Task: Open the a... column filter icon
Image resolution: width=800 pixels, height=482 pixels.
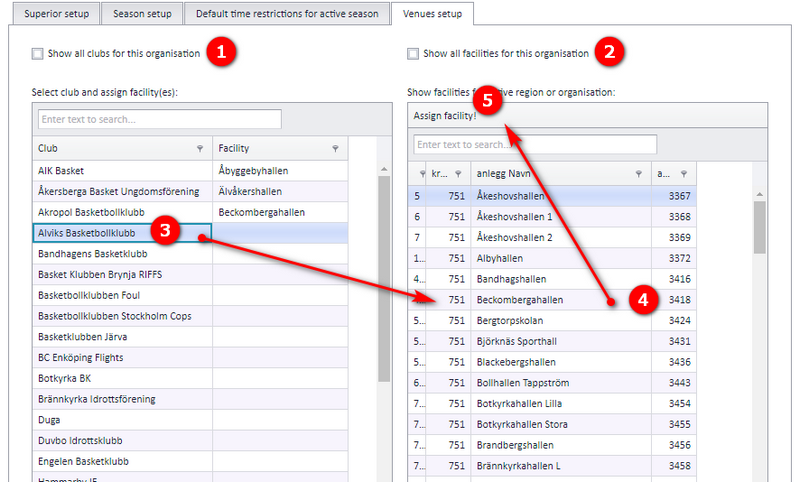Action: (x=684, y=174)
